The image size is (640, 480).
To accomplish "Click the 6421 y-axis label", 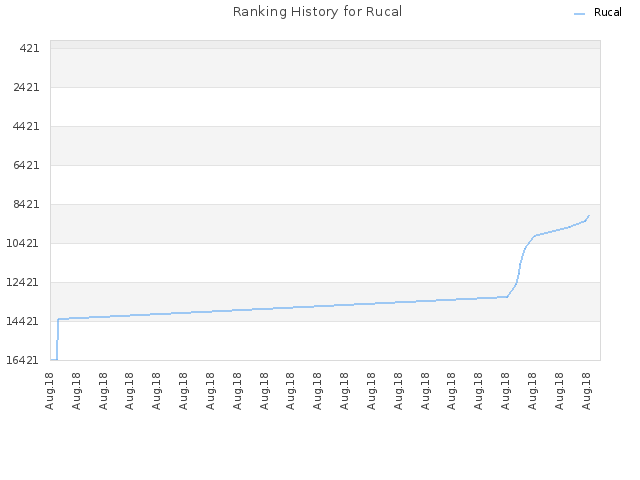I will [26, 165].
